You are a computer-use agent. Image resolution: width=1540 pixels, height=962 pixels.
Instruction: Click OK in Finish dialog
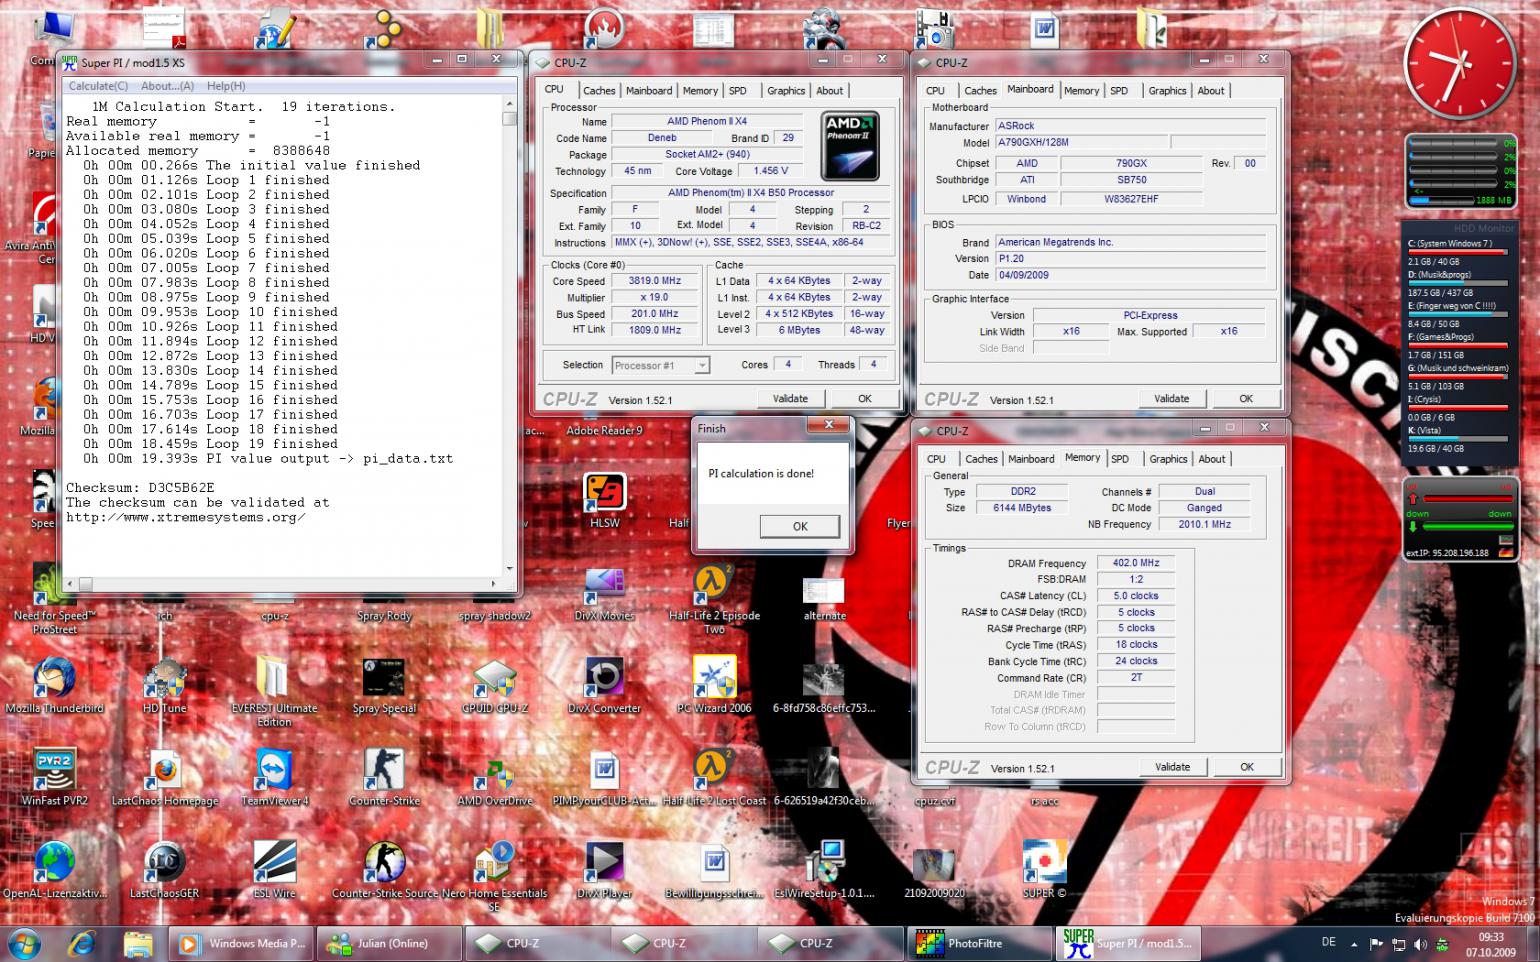[x=800, y=526]
